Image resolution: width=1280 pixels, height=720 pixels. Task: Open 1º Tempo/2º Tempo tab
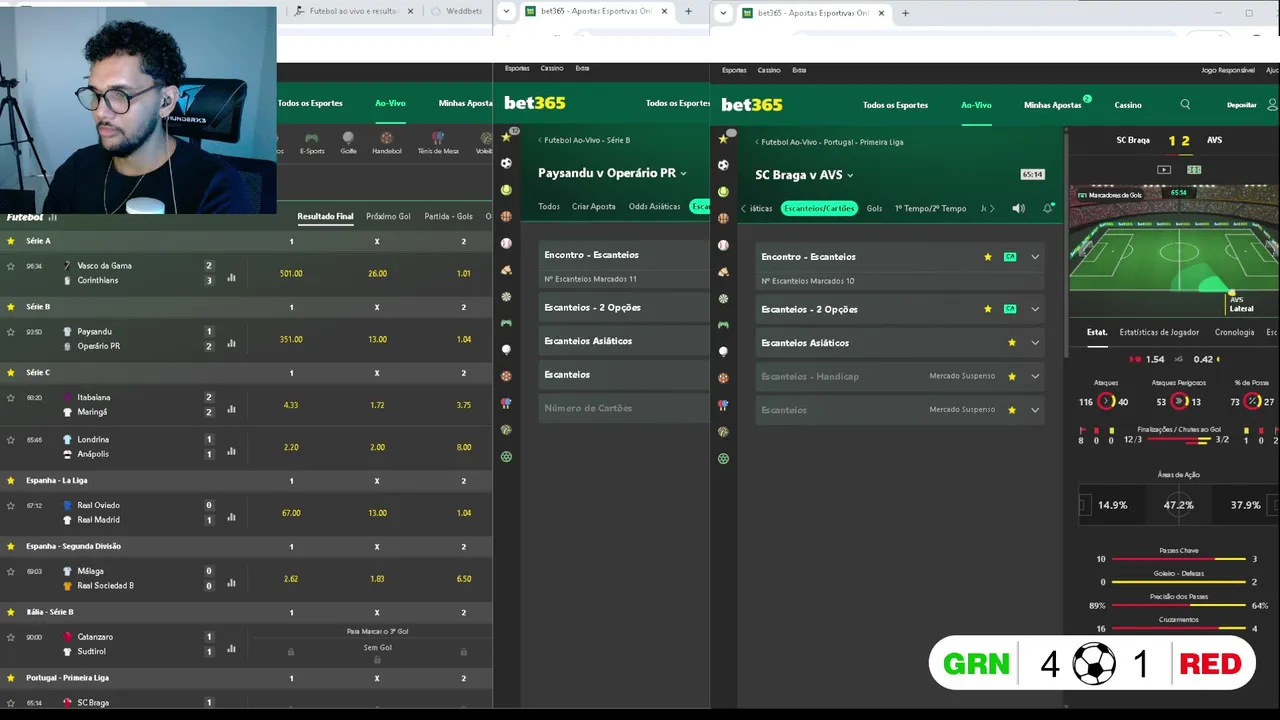(x=930, y=208)
